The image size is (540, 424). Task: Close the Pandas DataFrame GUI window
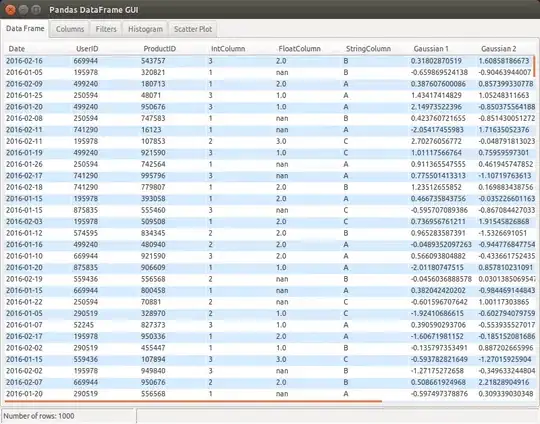pyautogui.click(x=11, y=10)
